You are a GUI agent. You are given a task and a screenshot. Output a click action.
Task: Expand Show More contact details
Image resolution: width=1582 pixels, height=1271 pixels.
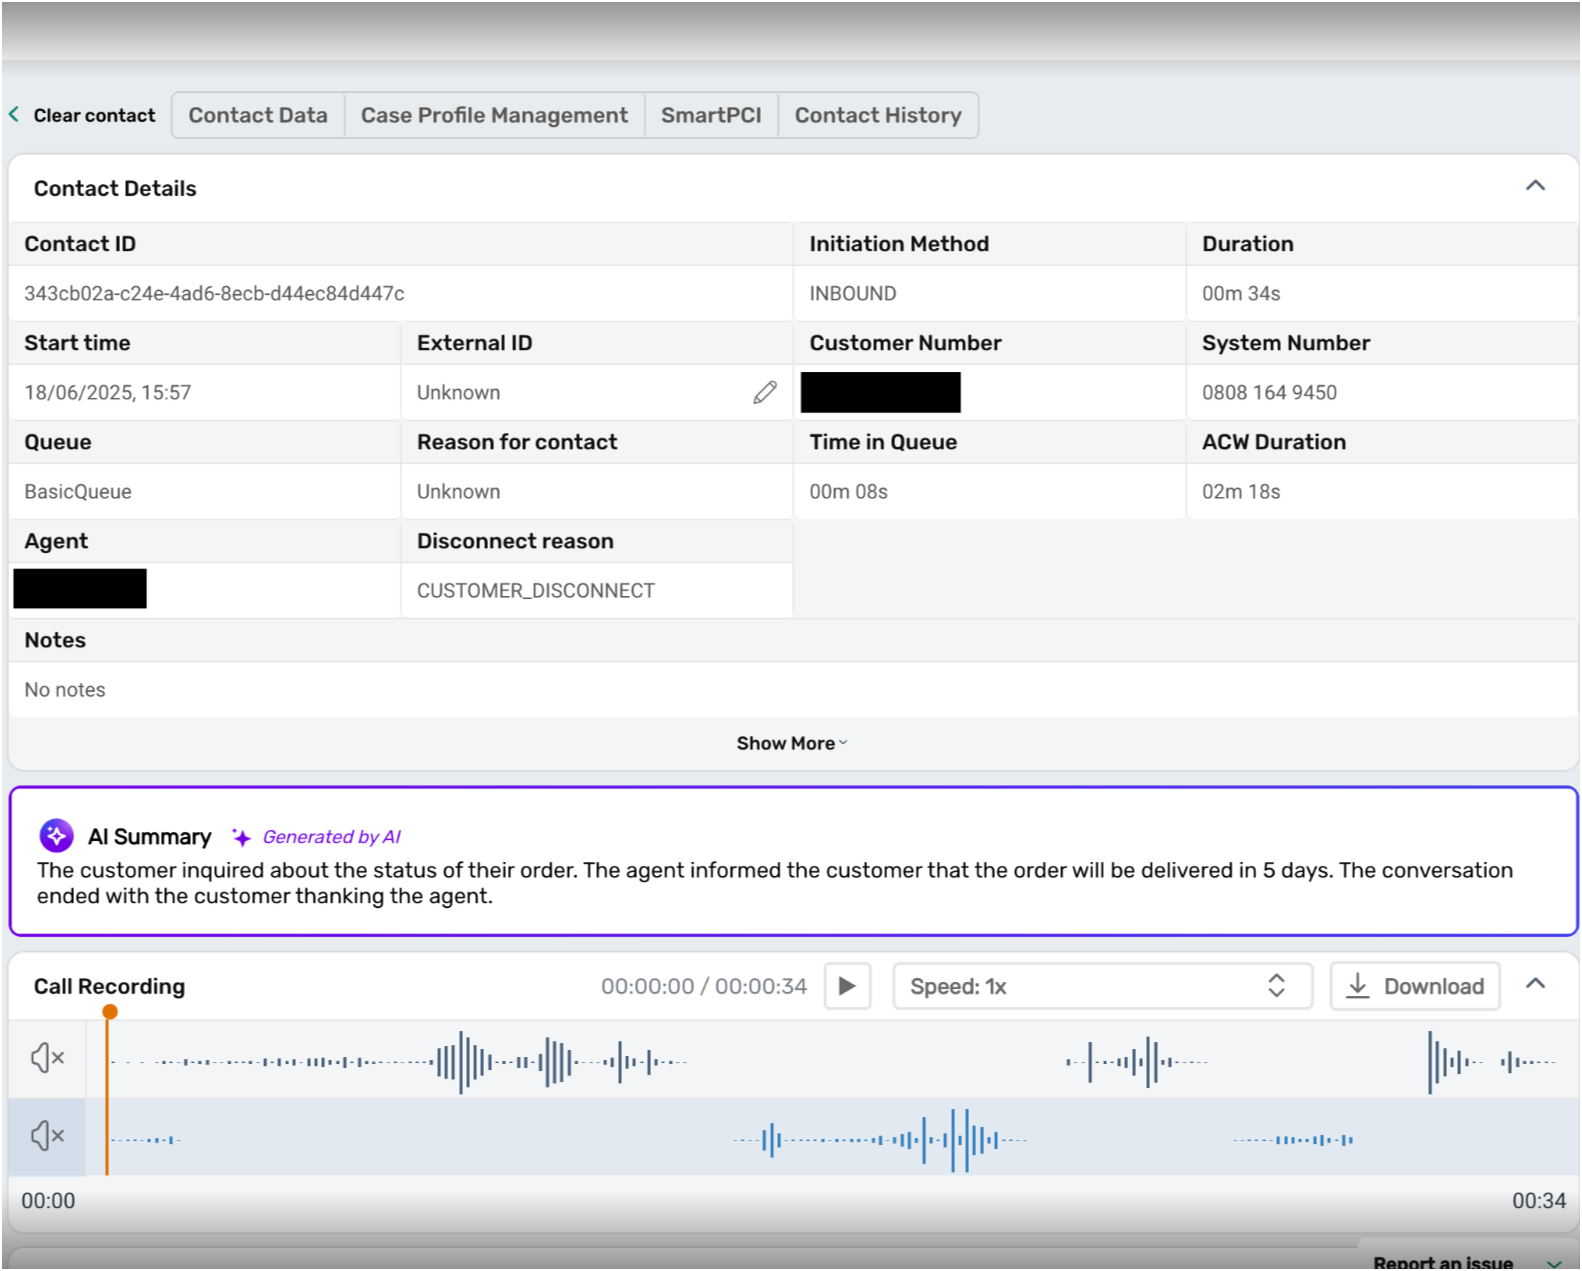(791, 743)
